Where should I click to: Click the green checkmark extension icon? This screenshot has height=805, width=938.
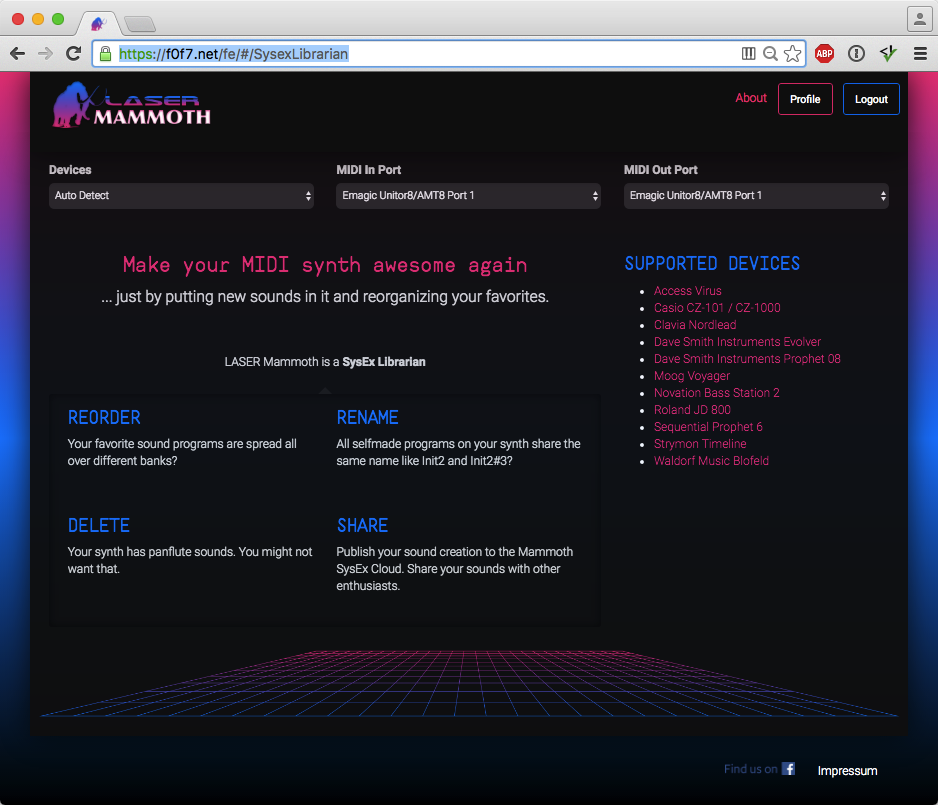(888, 54)
